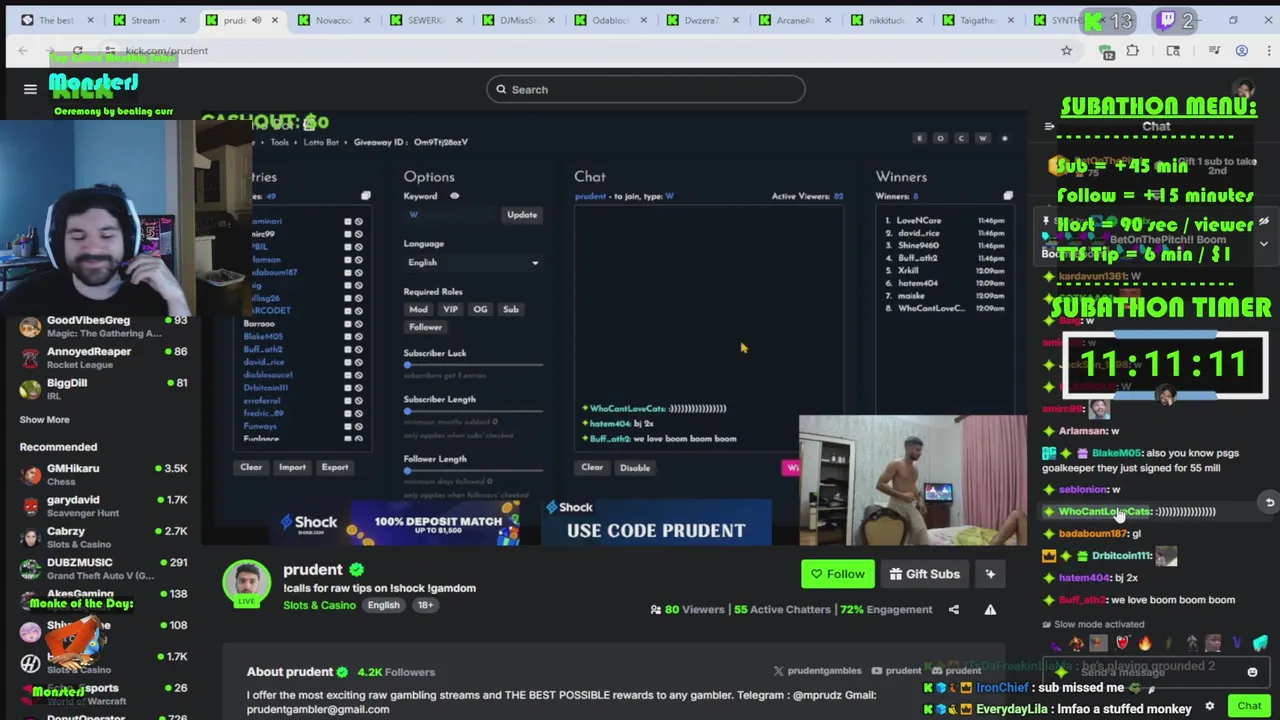Screen dimensions: 1280x720
Task: Open the Language English dropdown
Action: click(472, 262)
